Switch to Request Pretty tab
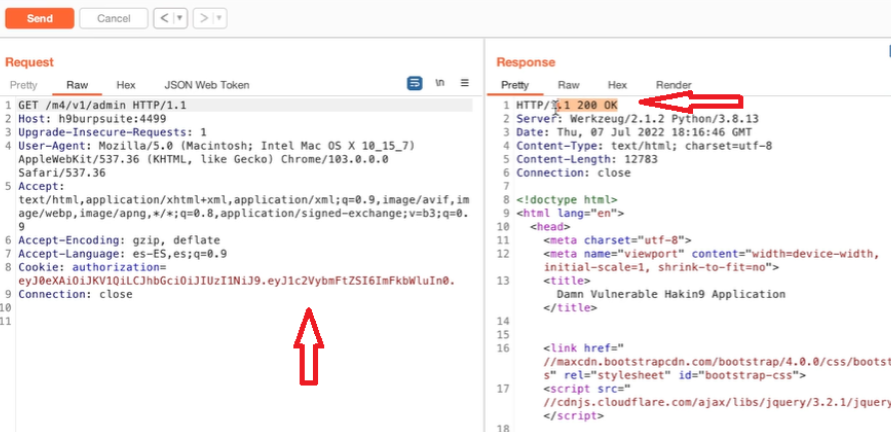The height and width of the screenshot is (432, 891). [23, 85]
